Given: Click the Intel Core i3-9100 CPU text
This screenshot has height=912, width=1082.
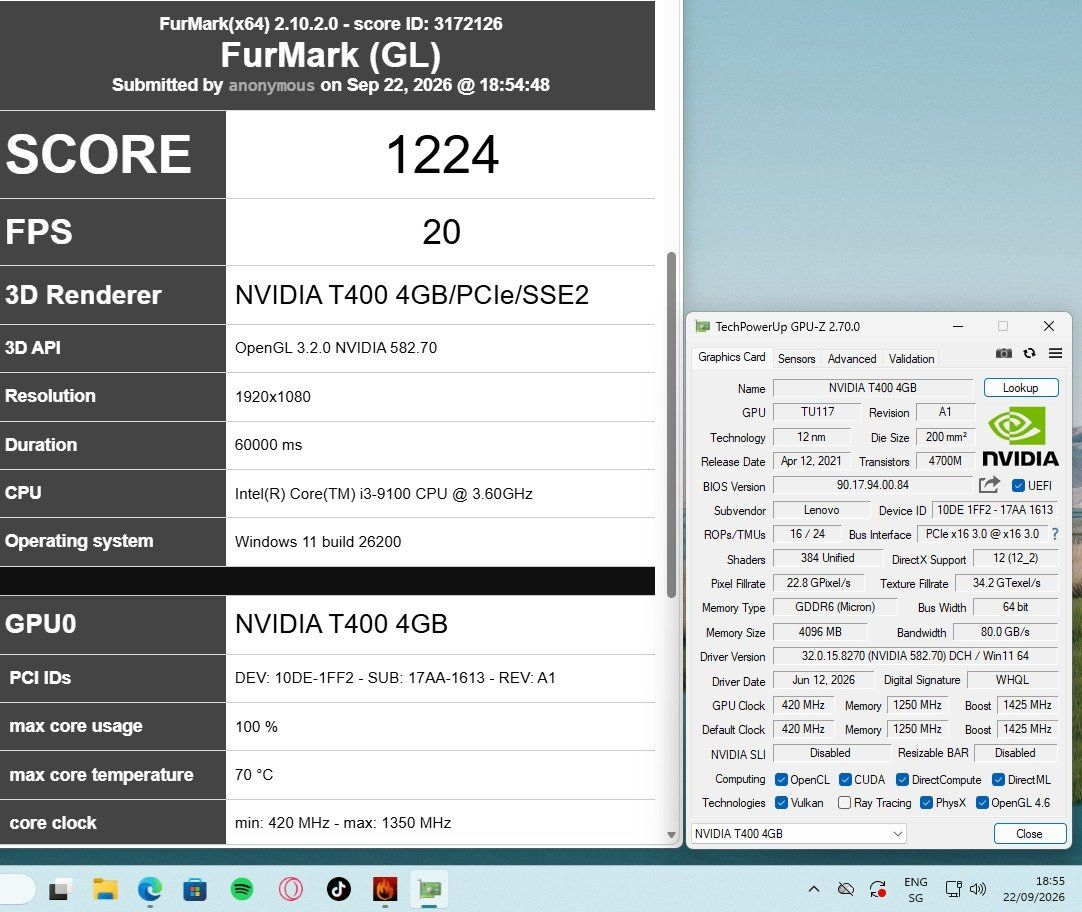Looking at the screenshot, I should (384, 494).
